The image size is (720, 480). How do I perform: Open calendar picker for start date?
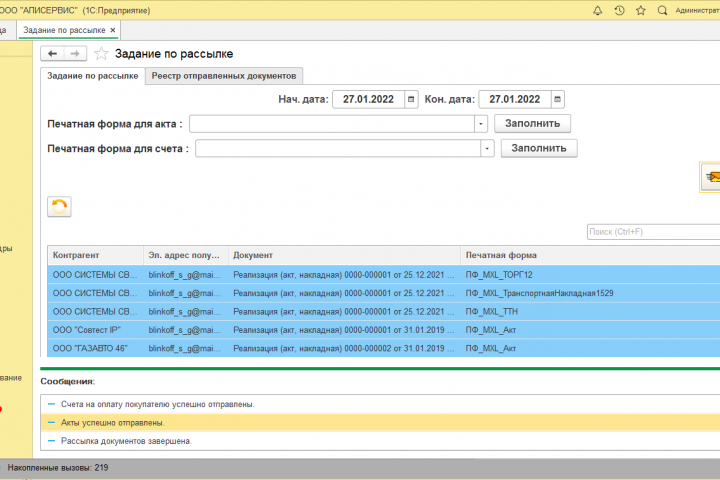click(x=411, y=99)
